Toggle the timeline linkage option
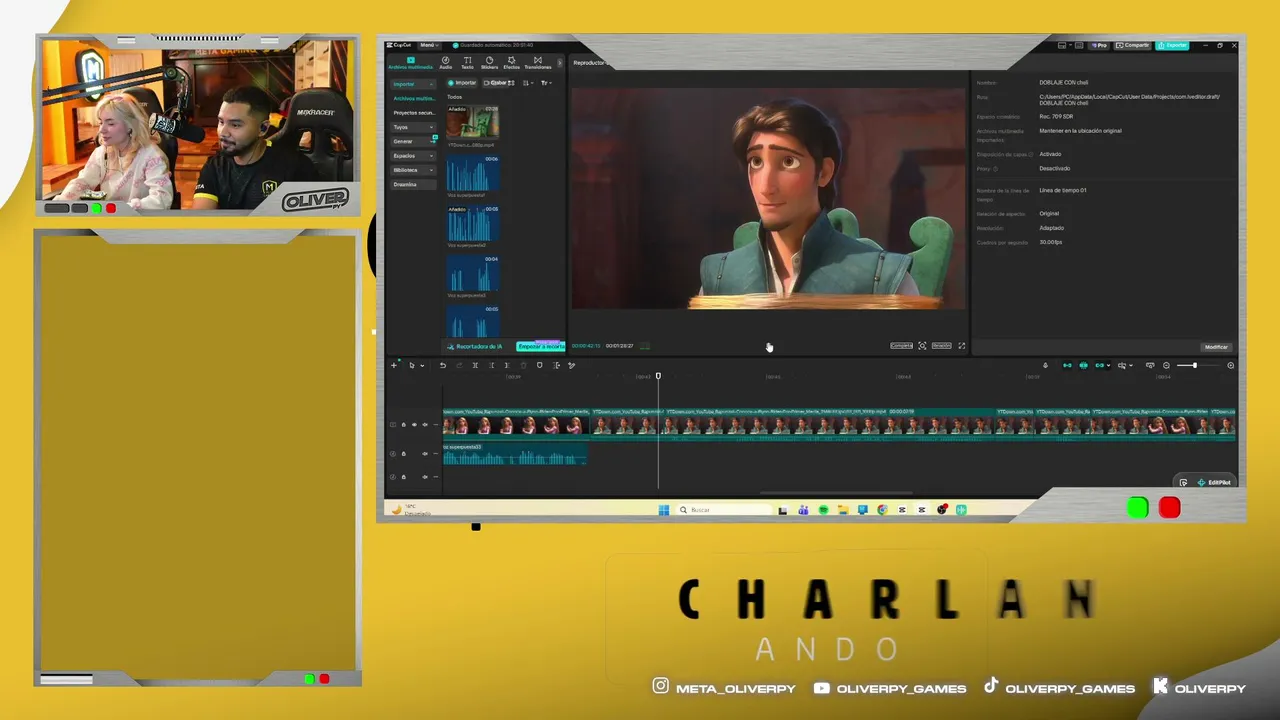The width and height of the screenshot is (1280, 720). (1100, 365)
